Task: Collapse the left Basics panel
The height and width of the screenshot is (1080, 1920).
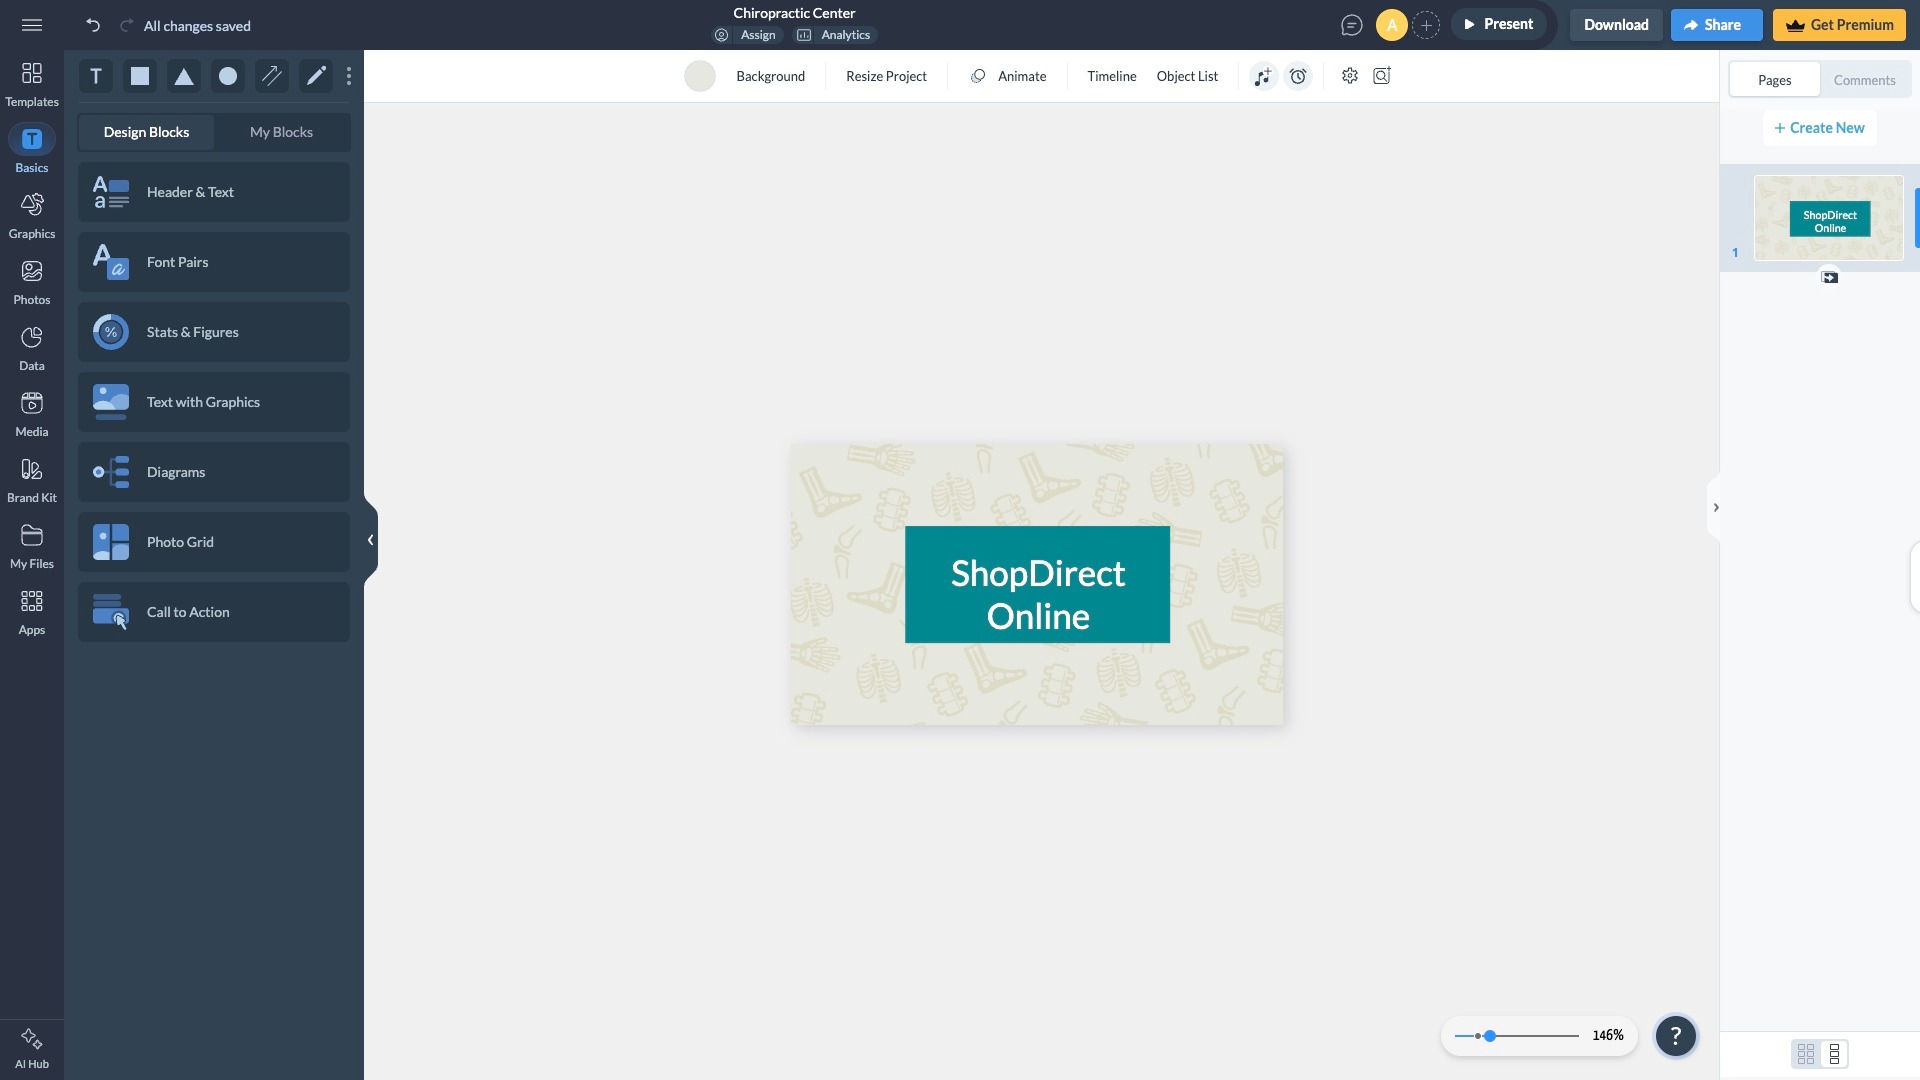Action: [370, 540]
